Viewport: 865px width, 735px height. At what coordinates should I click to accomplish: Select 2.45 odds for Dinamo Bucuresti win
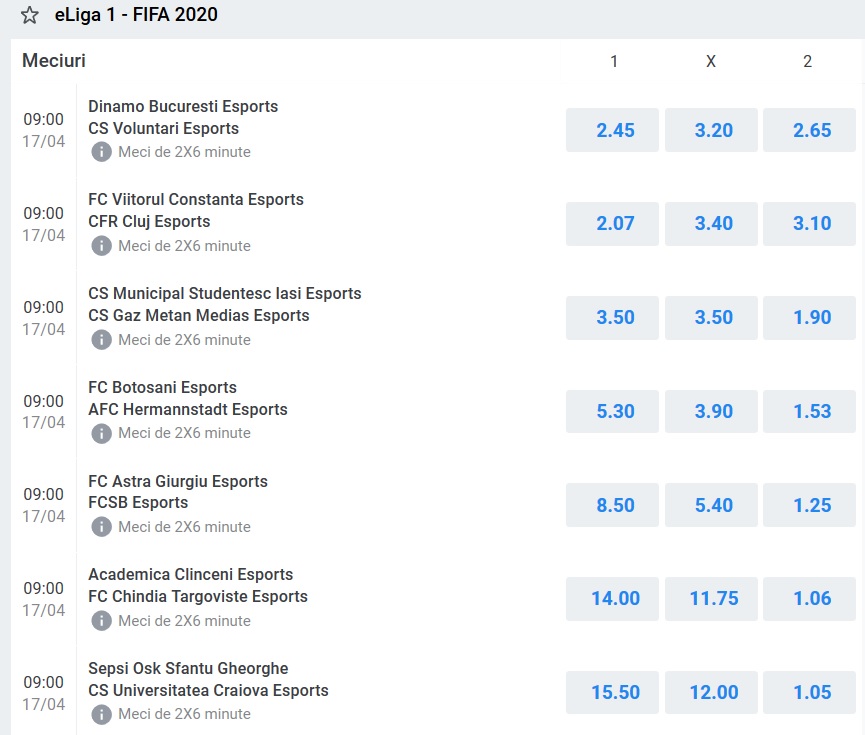coord(613,130)
